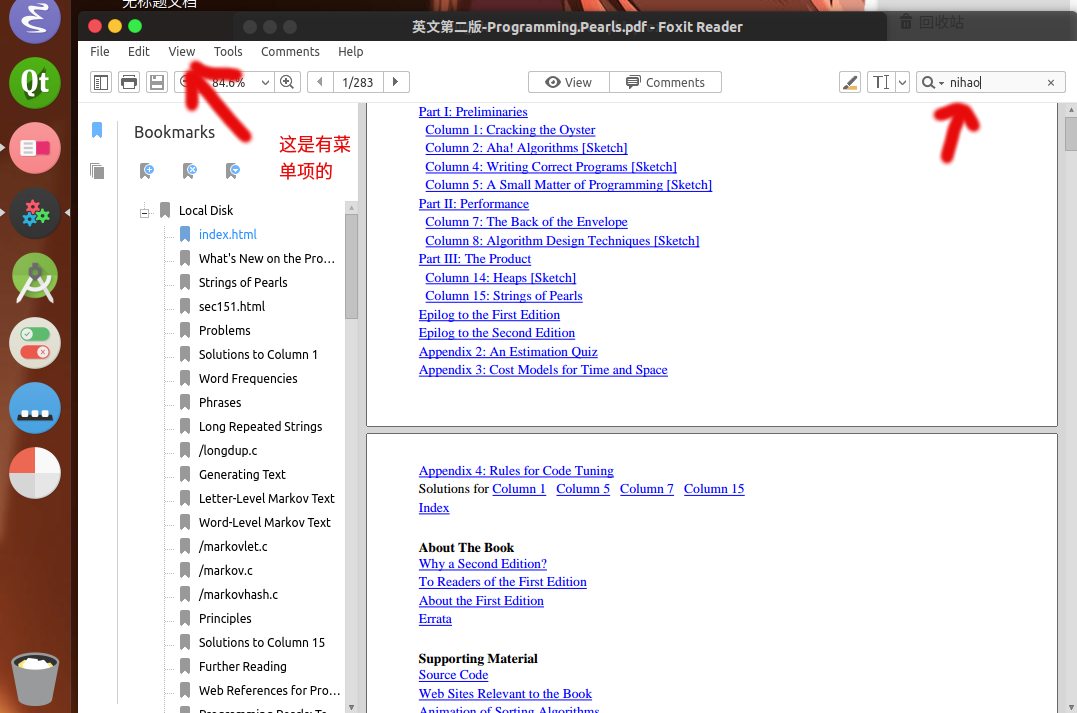Viewport: 1077px width, 713px height.
Task: Switch to View mode button
Action: click(x=569, y=82)
